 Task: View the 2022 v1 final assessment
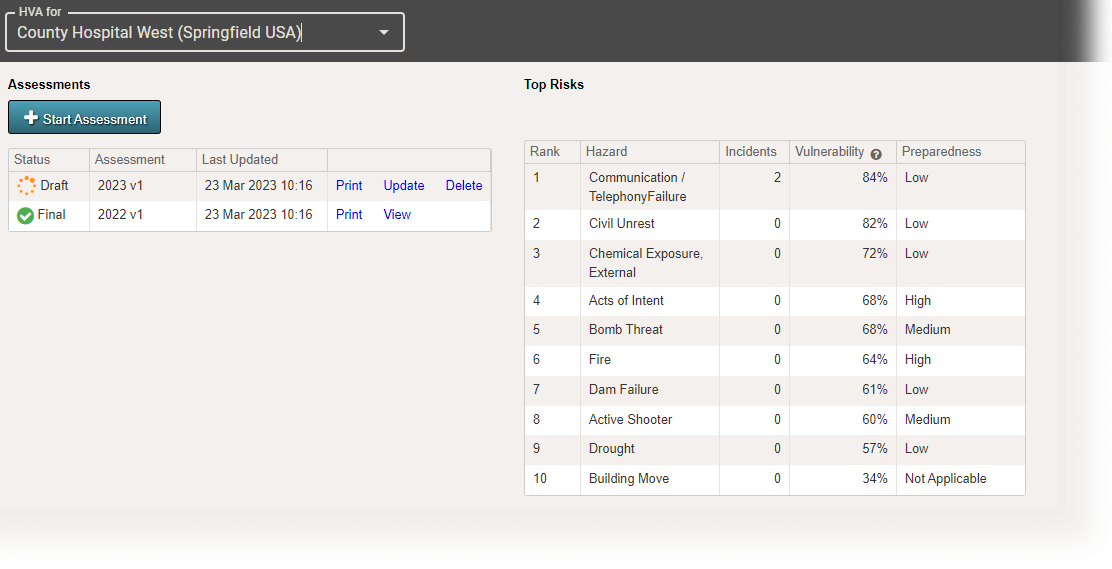tap(397, 214)
